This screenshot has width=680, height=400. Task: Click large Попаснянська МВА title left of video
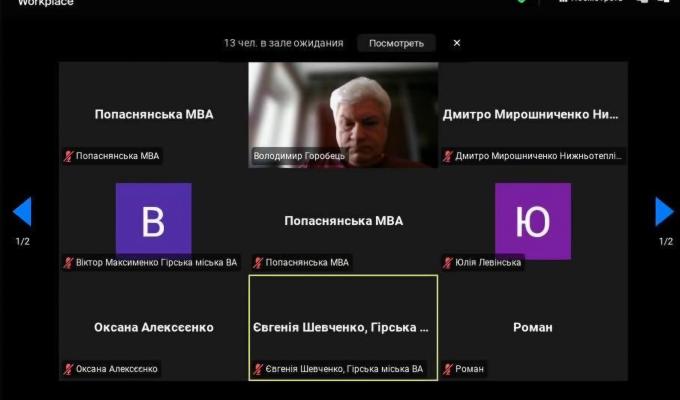click(154, 115)
